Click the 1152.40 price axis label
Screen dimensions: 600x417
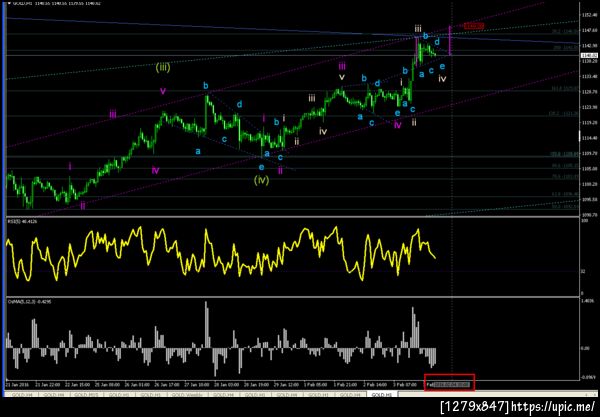tap(589, 15)
